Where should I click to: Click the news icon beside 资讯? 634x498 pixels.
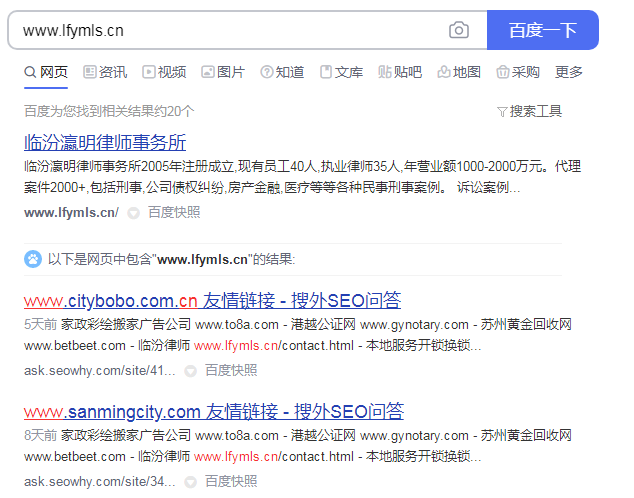pos(89,72)
